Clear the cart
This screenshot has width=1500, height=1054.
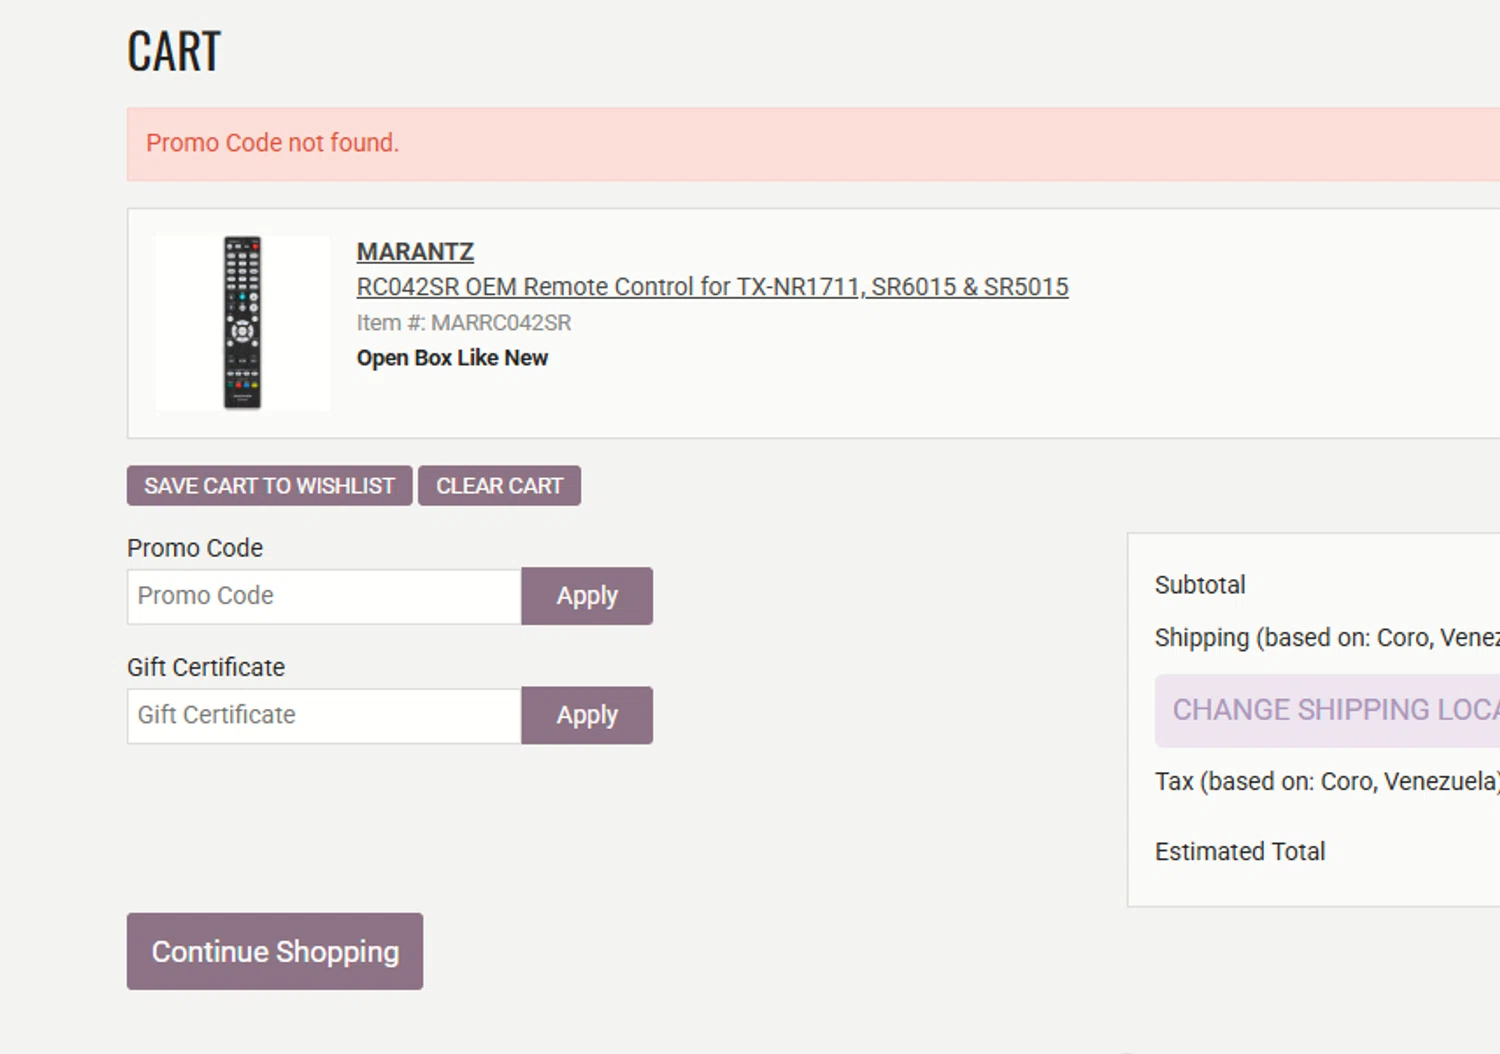click(499, 486)
